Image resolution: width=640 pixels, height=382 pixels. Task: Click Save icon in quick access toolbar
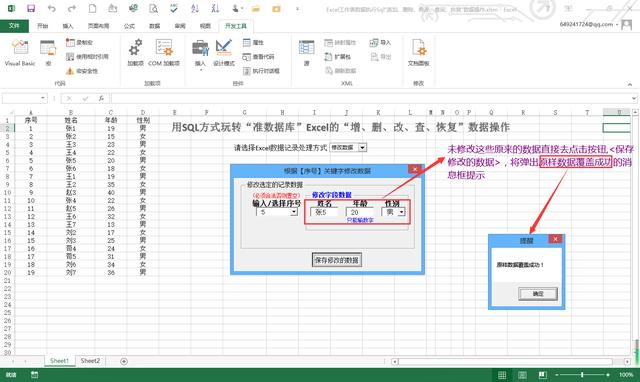coord(31,9)
